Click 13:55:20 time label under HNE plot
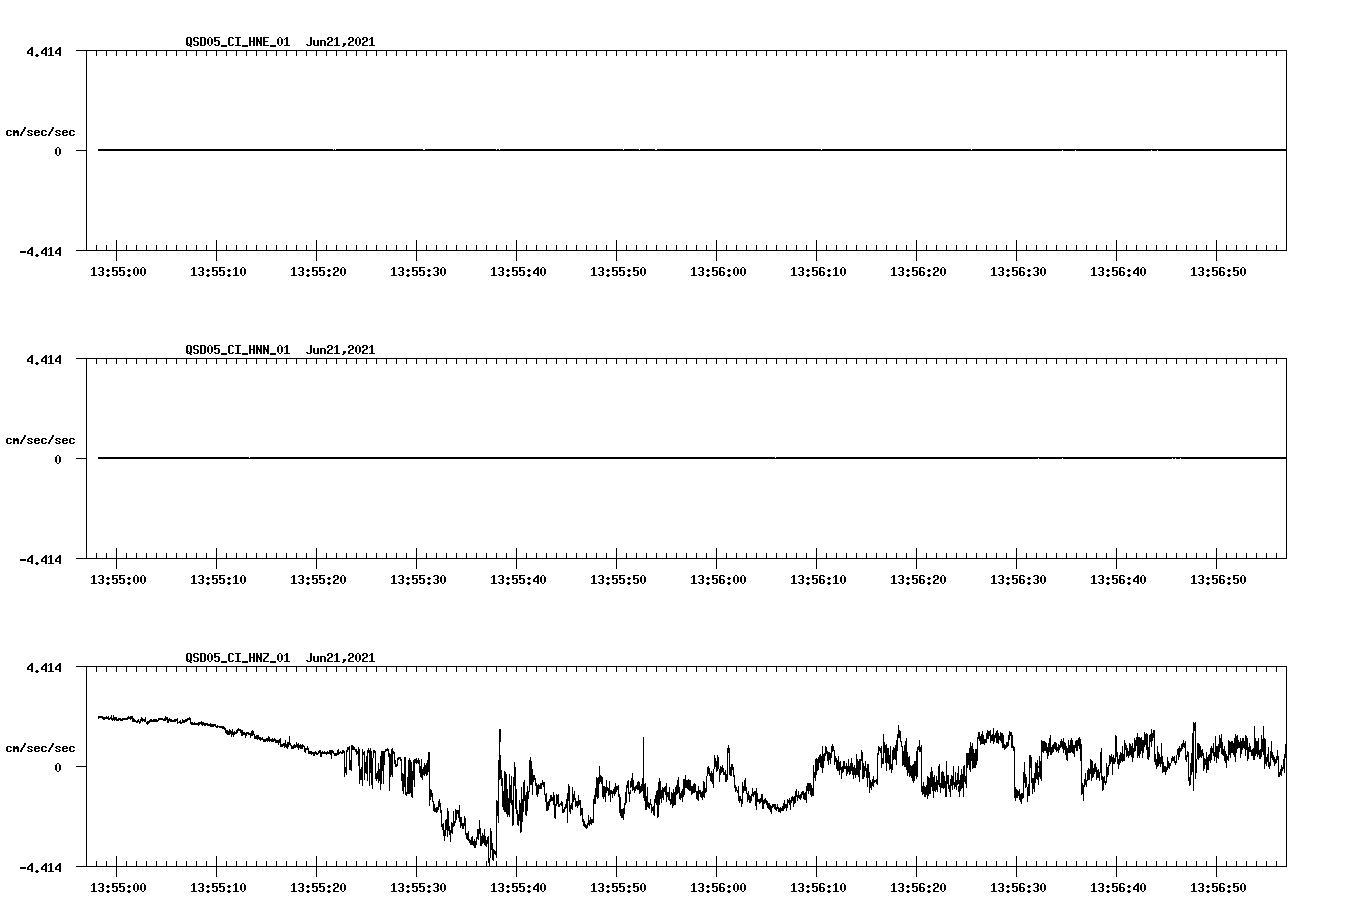Screen dimensions: 1358x924 (318, 272)
